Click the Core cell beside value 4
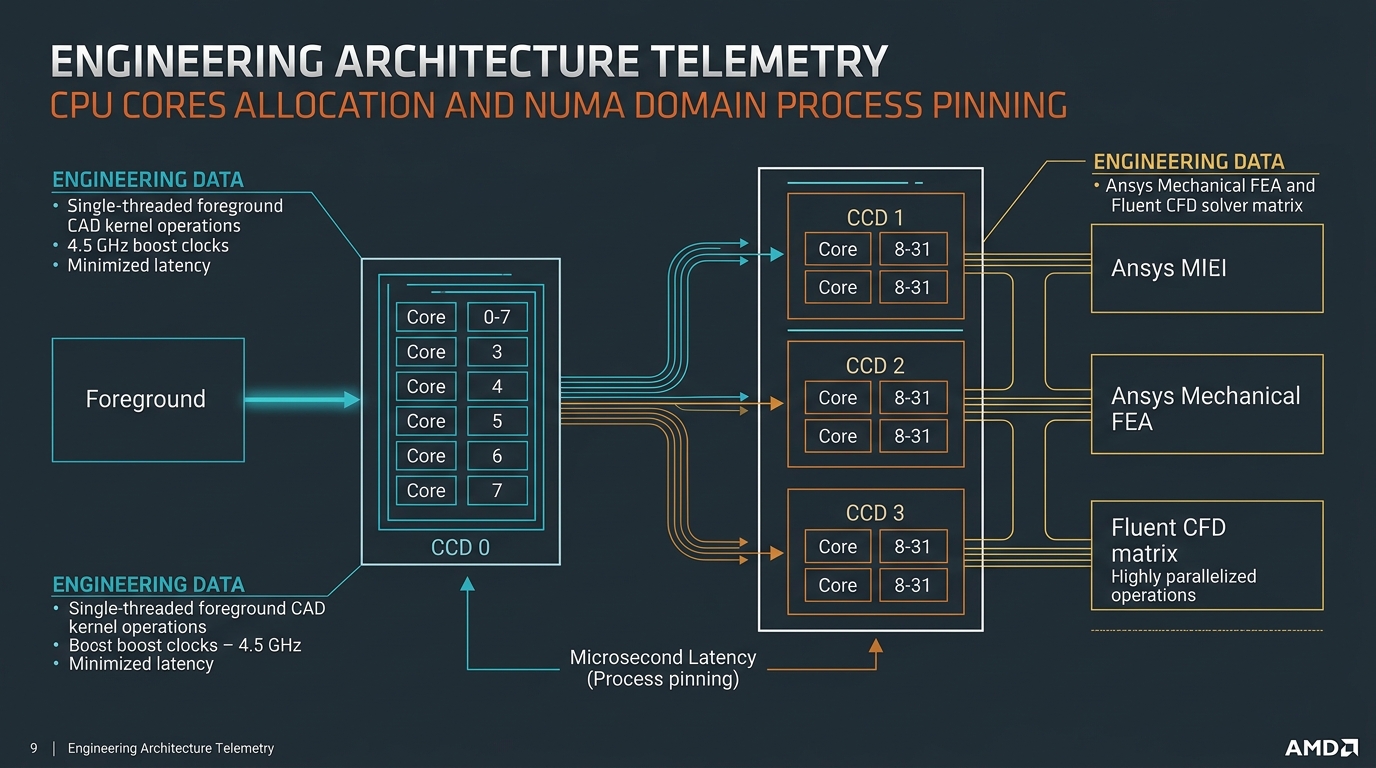 426,386
